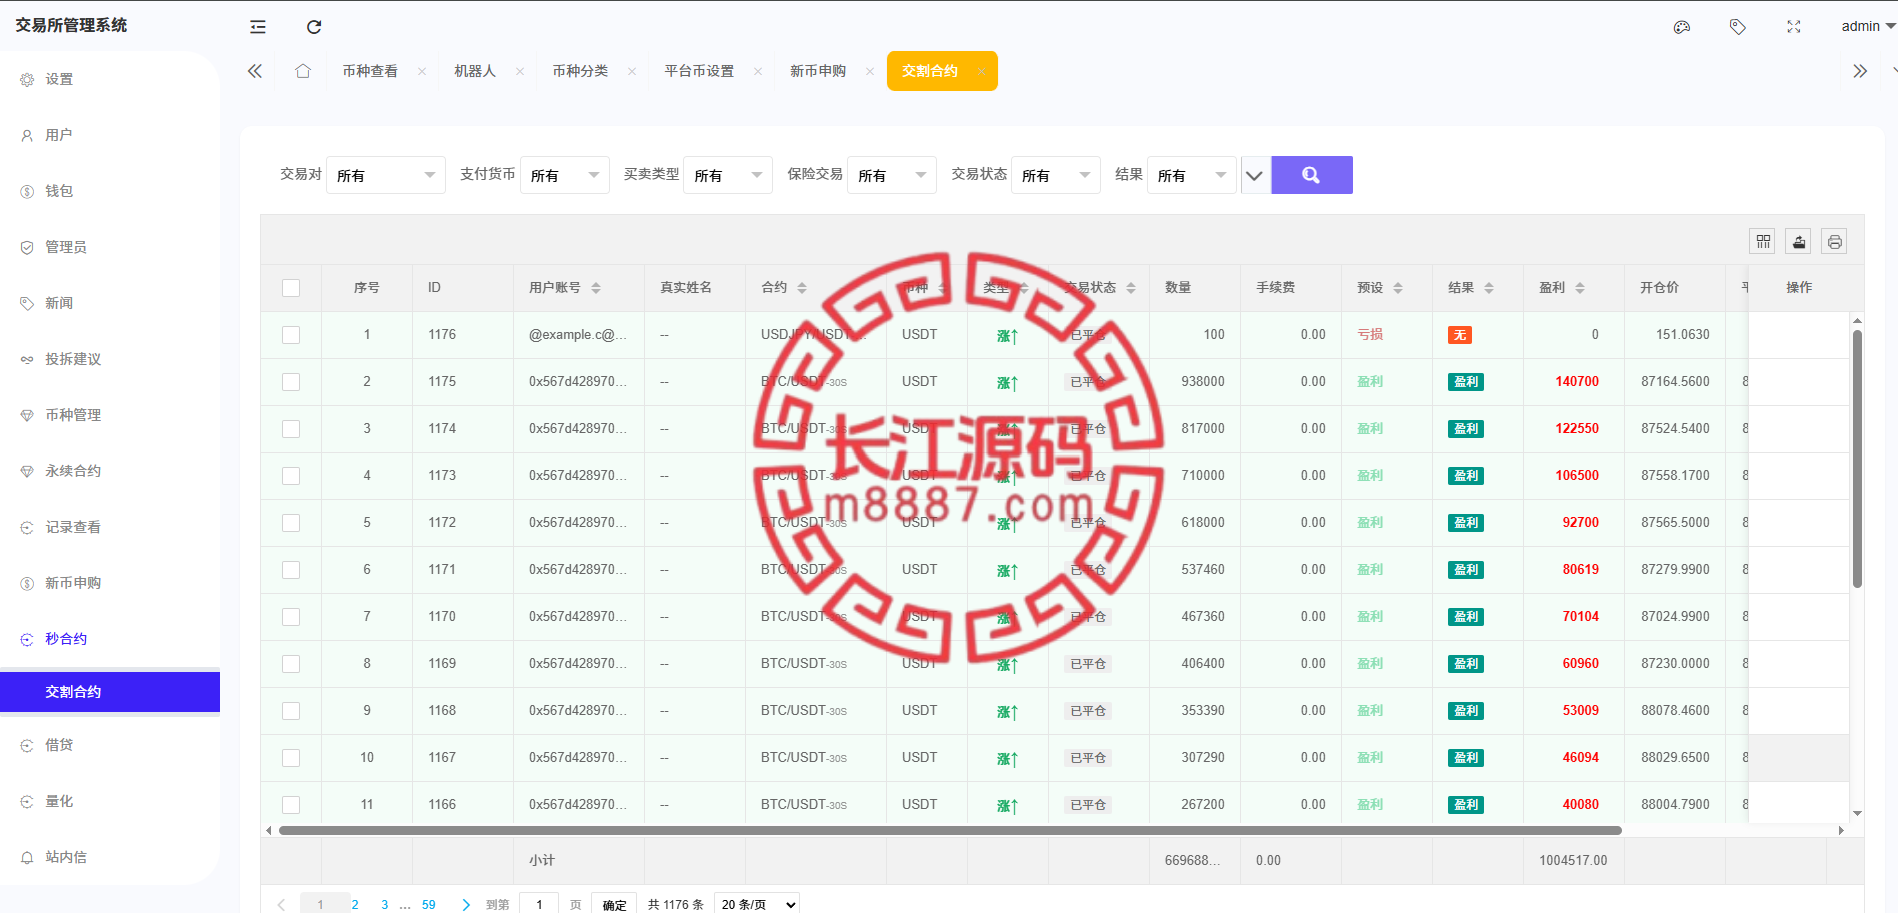Image resolution: width=1898 pixels, height=913 pixels.
Task: Close the 机器人 tab
Action: click(520, 71)
